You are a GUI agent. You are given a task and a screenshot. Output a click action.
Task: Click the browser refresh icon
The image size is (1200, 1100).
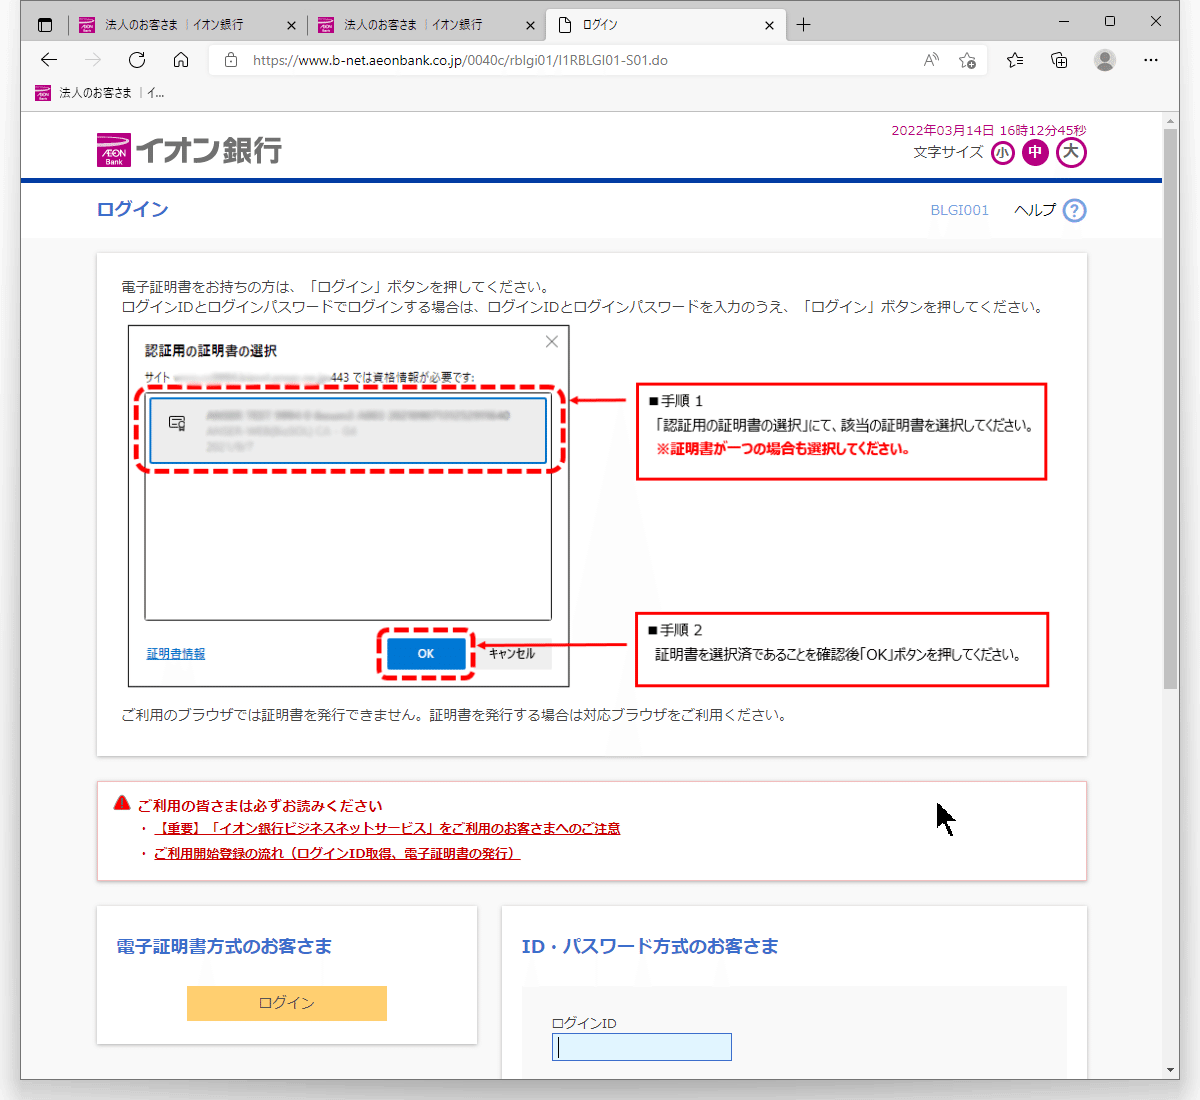pos(137,60)
